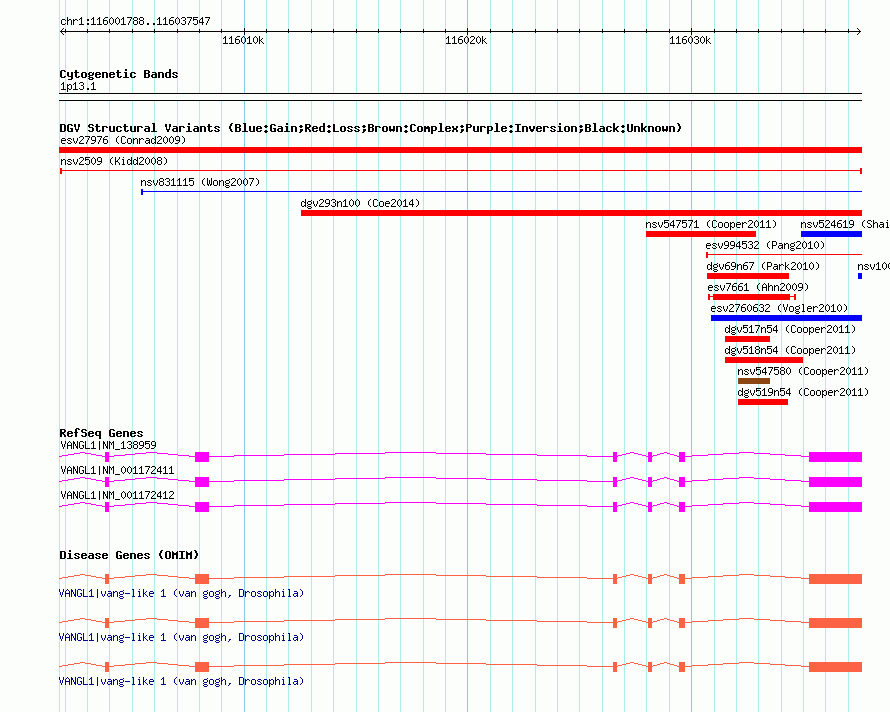Click the 1p13.1 band label
Viewport: 890px width, 712px height.
(78, 86)
